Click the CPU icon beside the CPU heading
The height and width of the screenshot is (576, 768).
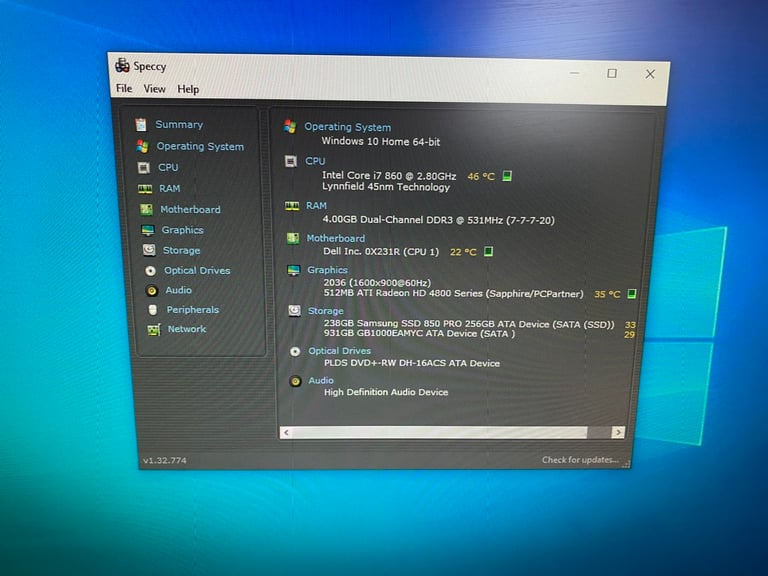(x=291, y=161)
